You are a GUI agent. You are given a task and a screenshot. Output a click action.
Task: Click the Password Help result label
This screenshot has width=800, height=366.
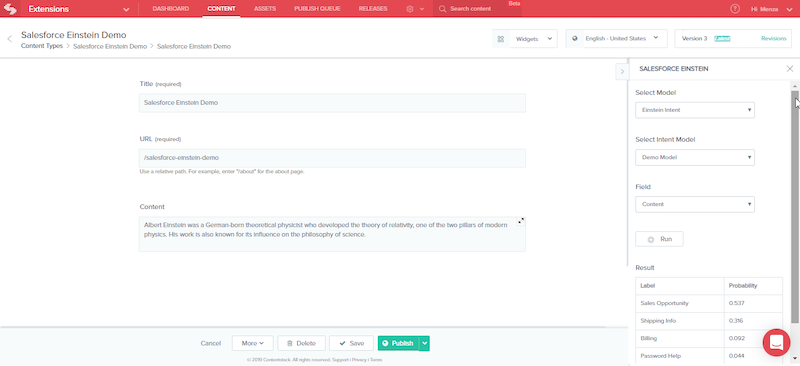click(661, 356)
